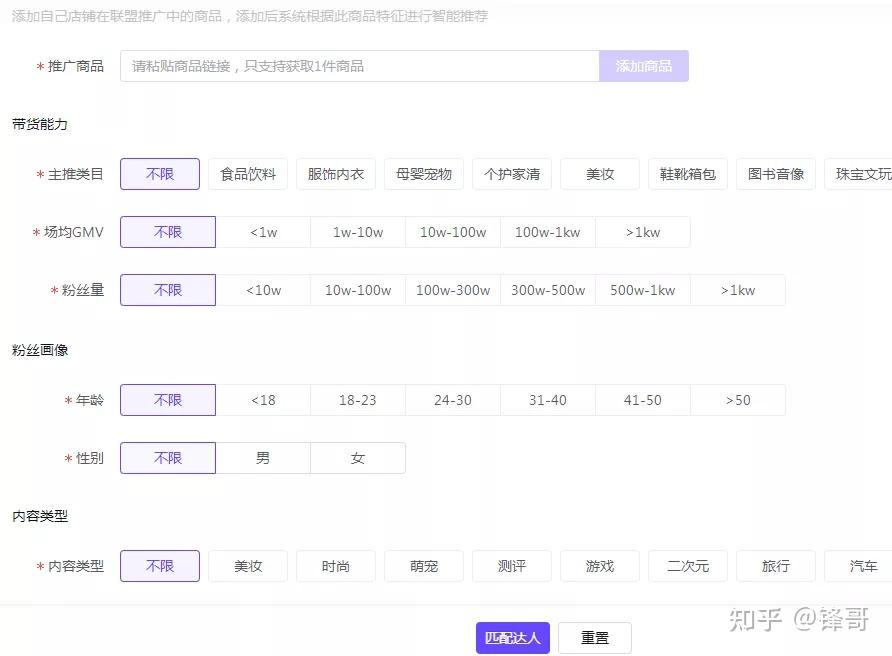Choose 时尚 content type
This screenshot has height=656, width=892.
336,566
